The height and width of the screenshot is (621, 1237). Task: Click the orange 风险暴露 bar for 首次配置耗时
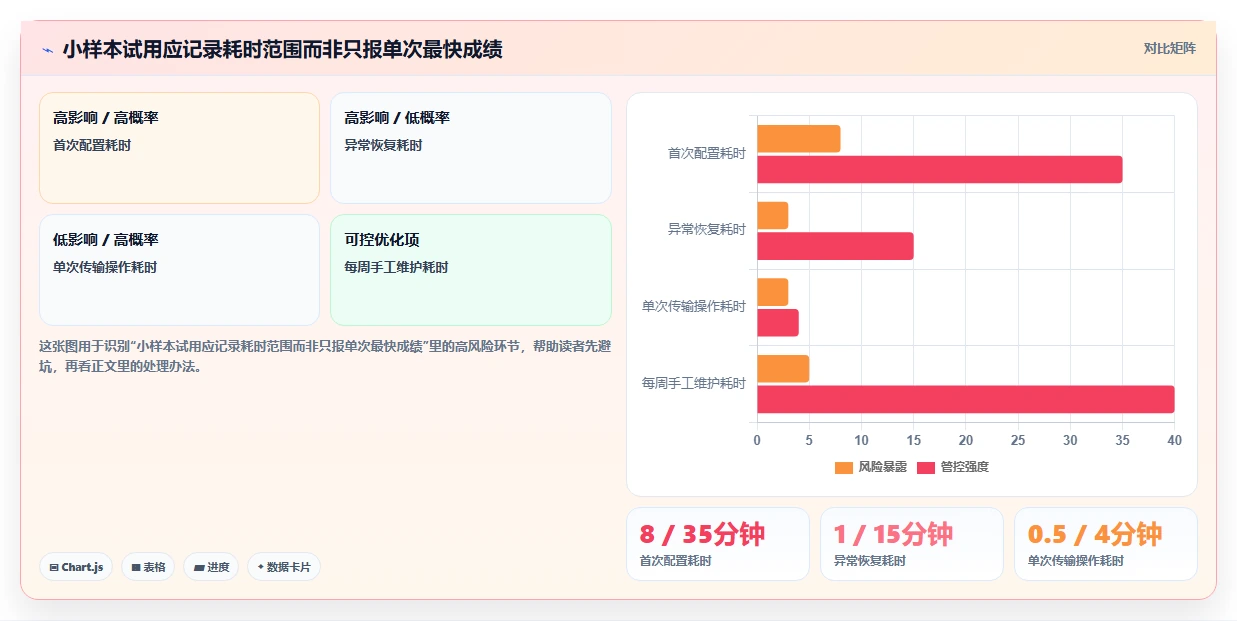[798, 139]
